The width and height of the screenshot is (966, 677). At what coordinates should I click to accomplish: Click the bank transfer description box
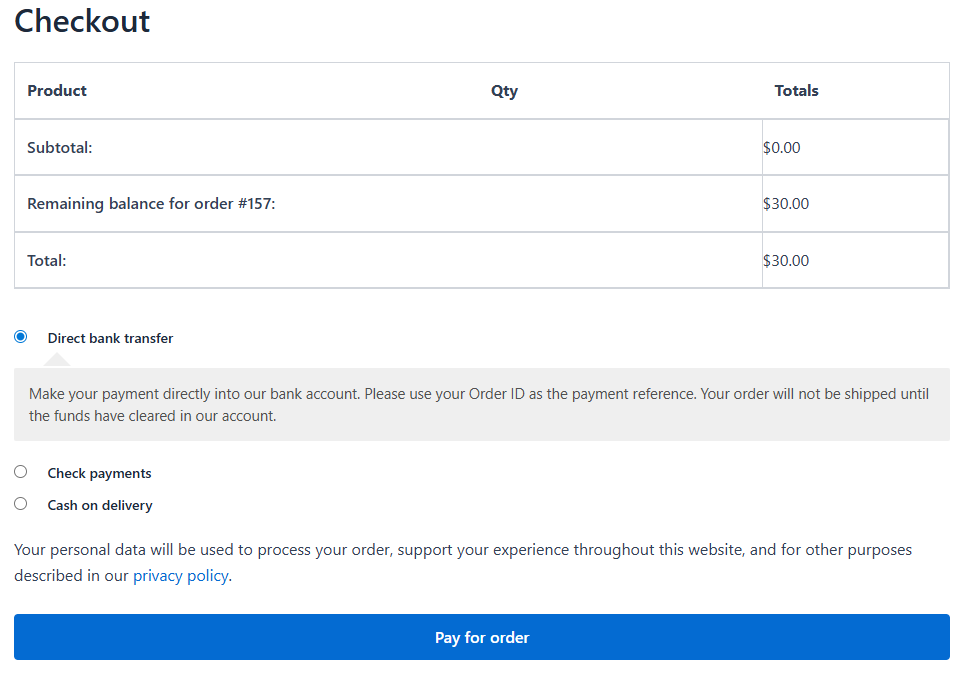(x=482, y=404)
